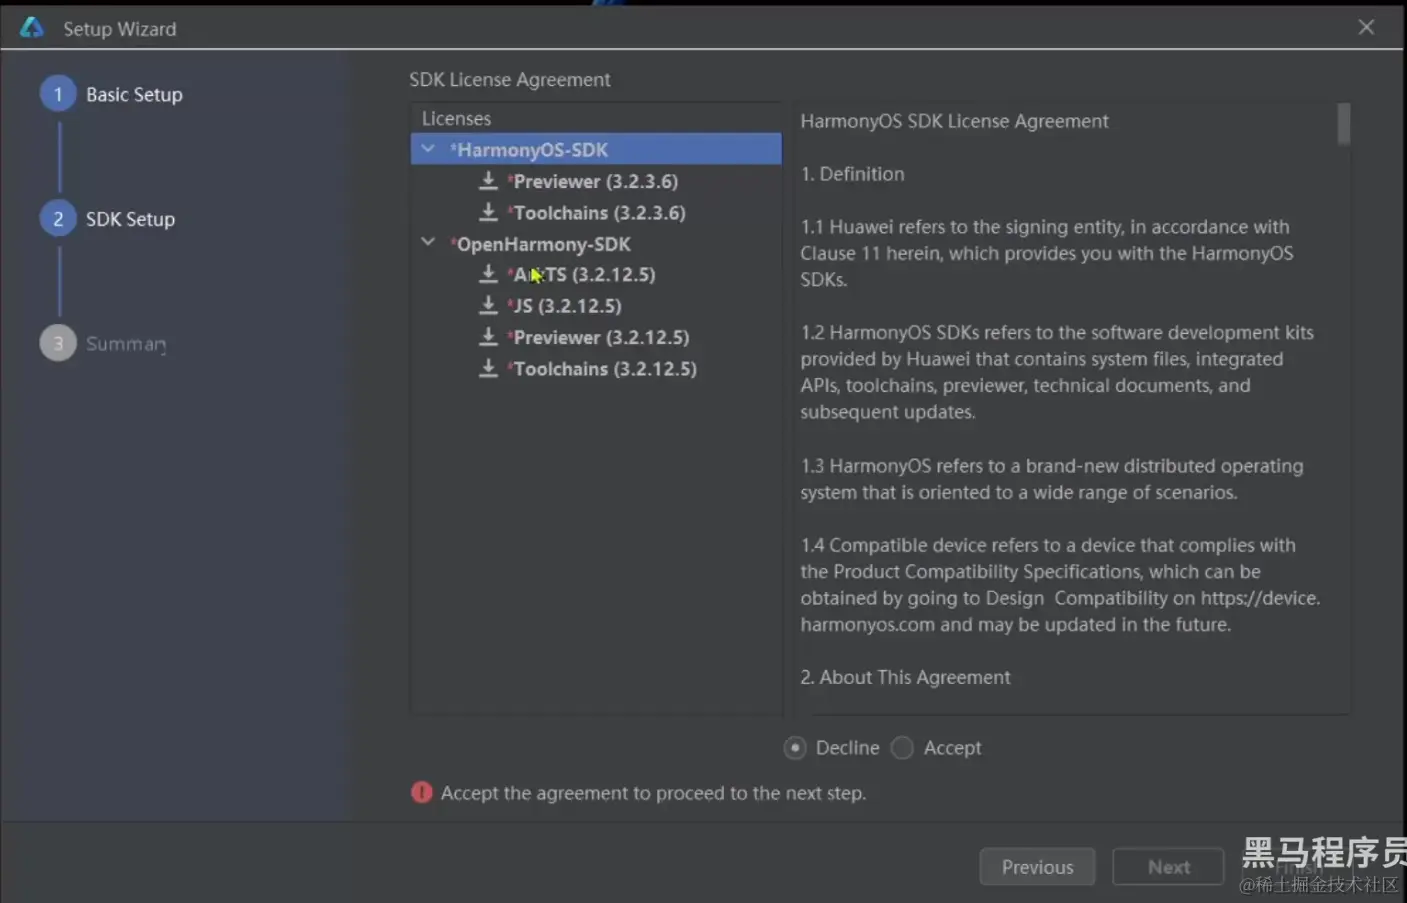Click step 3 circle for Summary

point(58,343)
